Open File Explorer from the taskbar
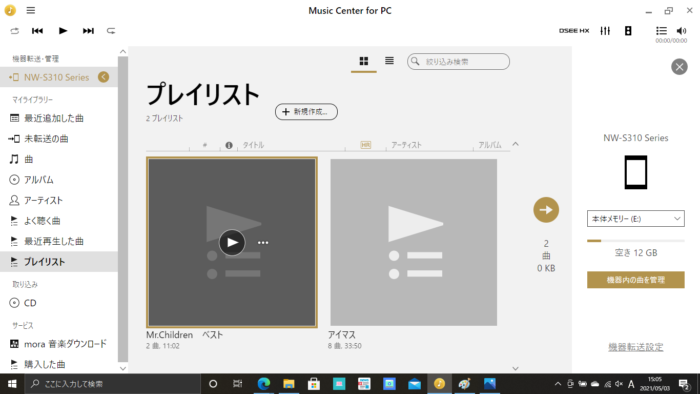Image resolution: width=700 pixels, height=394 pixels. click(289, 384)
